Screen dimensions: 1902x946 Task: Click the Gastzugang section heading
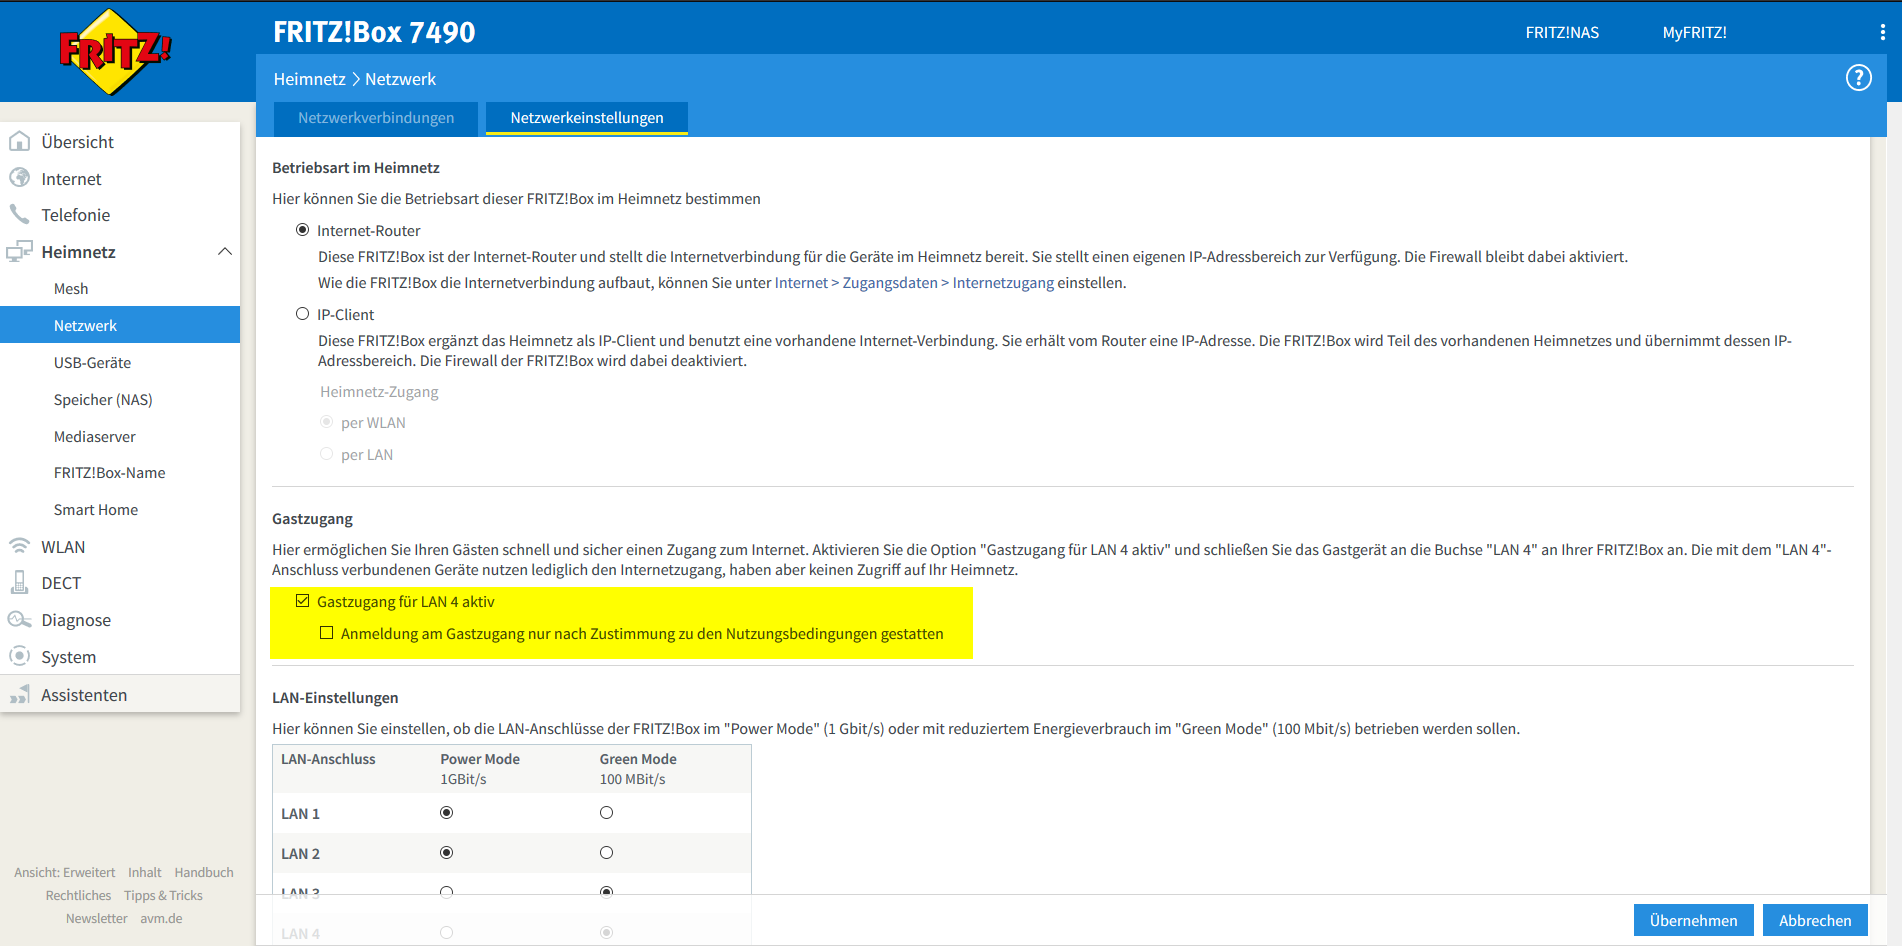[x=312, y=519]
